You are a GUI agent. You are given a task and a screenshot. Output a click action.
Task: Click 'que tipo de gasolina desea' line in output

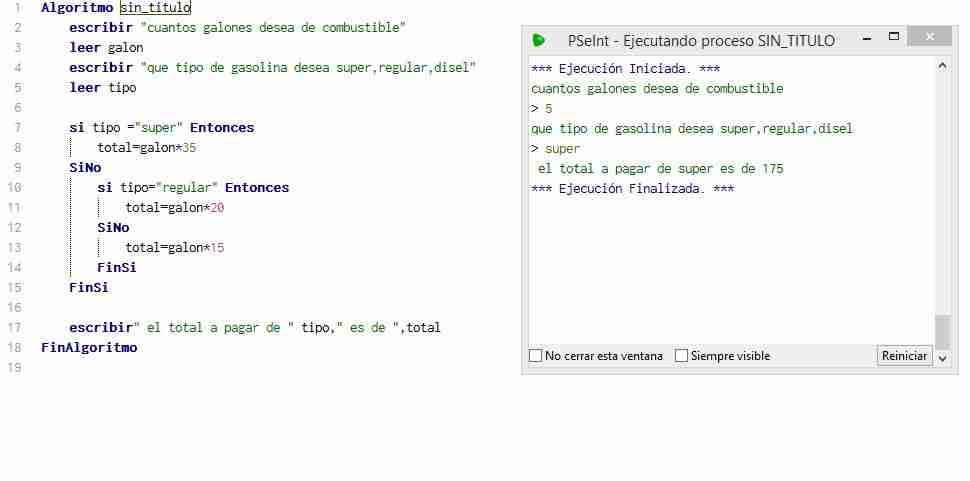click(692, 129)
